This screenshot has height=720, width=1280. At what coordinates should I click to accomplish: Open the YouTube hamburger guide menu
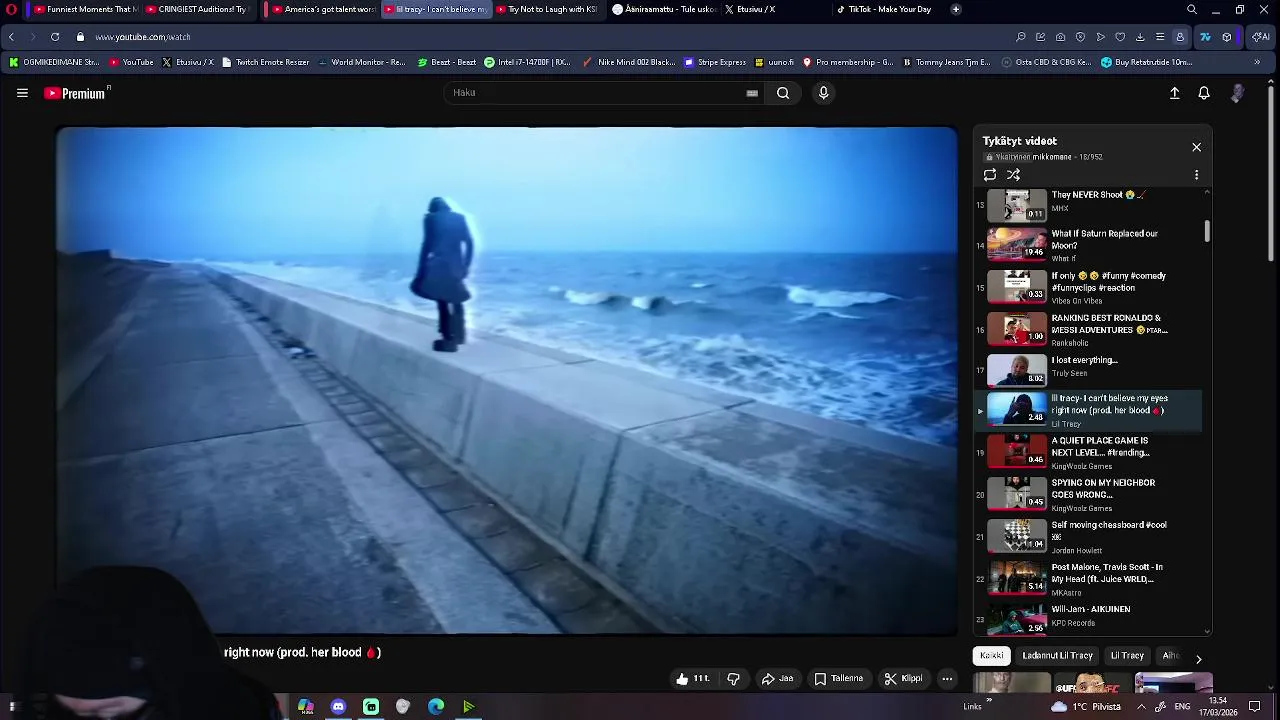tap(22, 93)
